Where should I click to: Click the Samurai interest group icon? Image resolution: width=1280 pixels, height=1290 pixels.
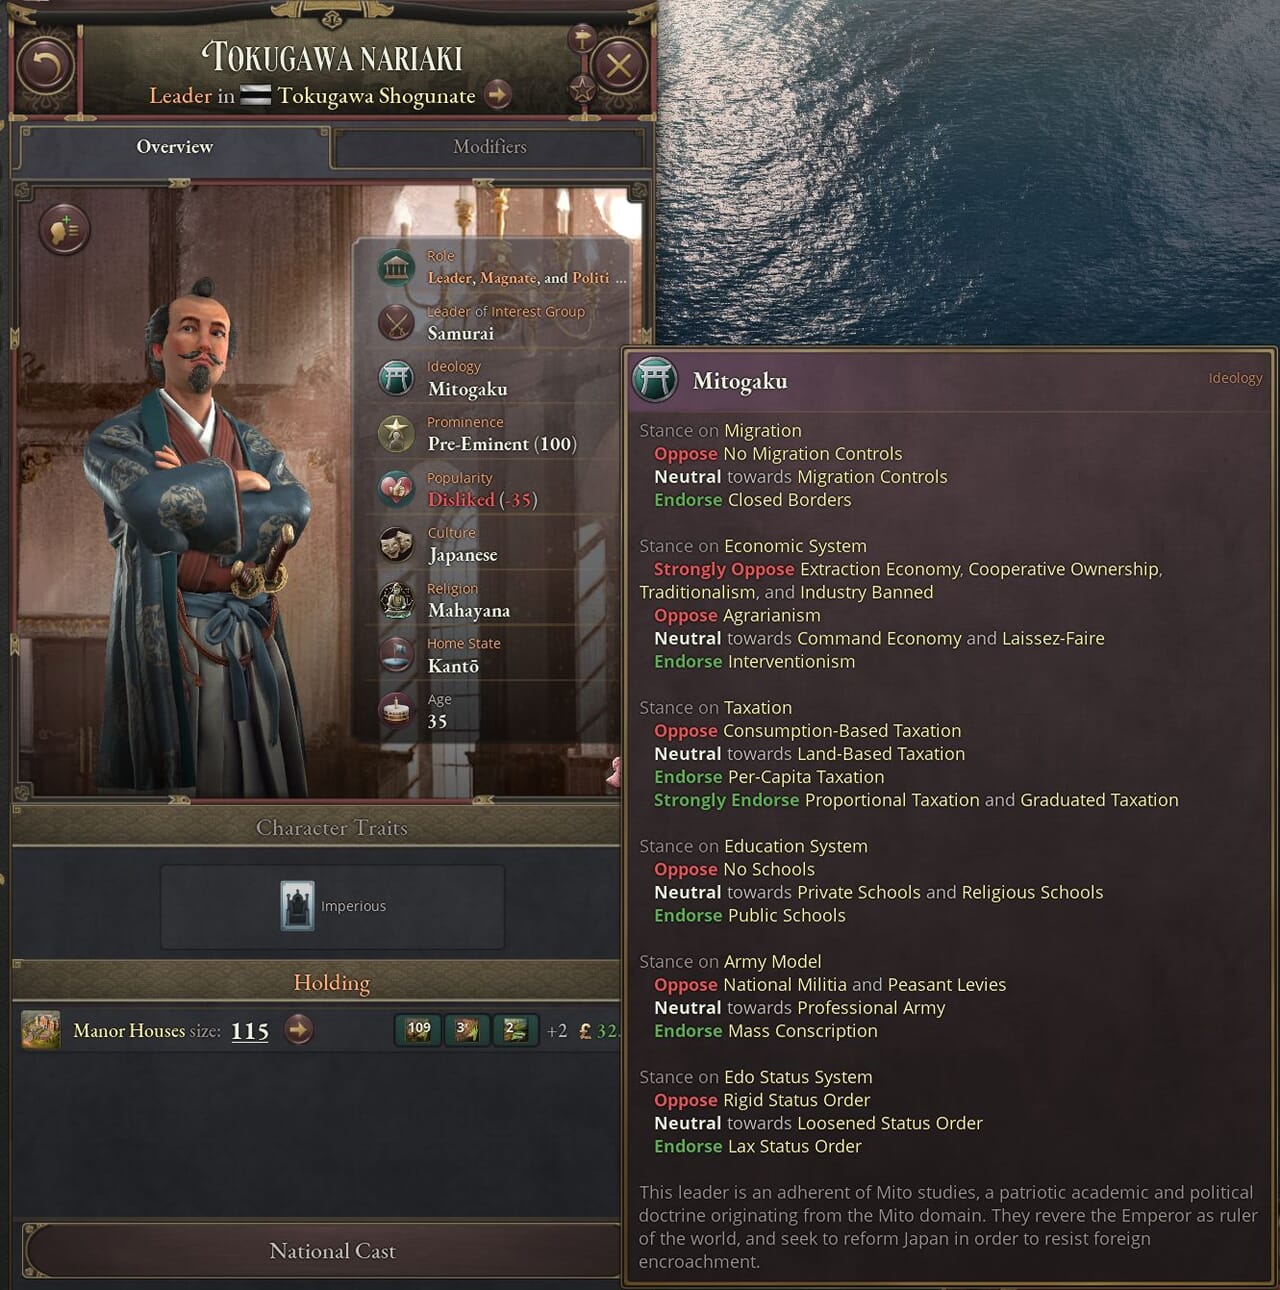[x=397, y=323]
